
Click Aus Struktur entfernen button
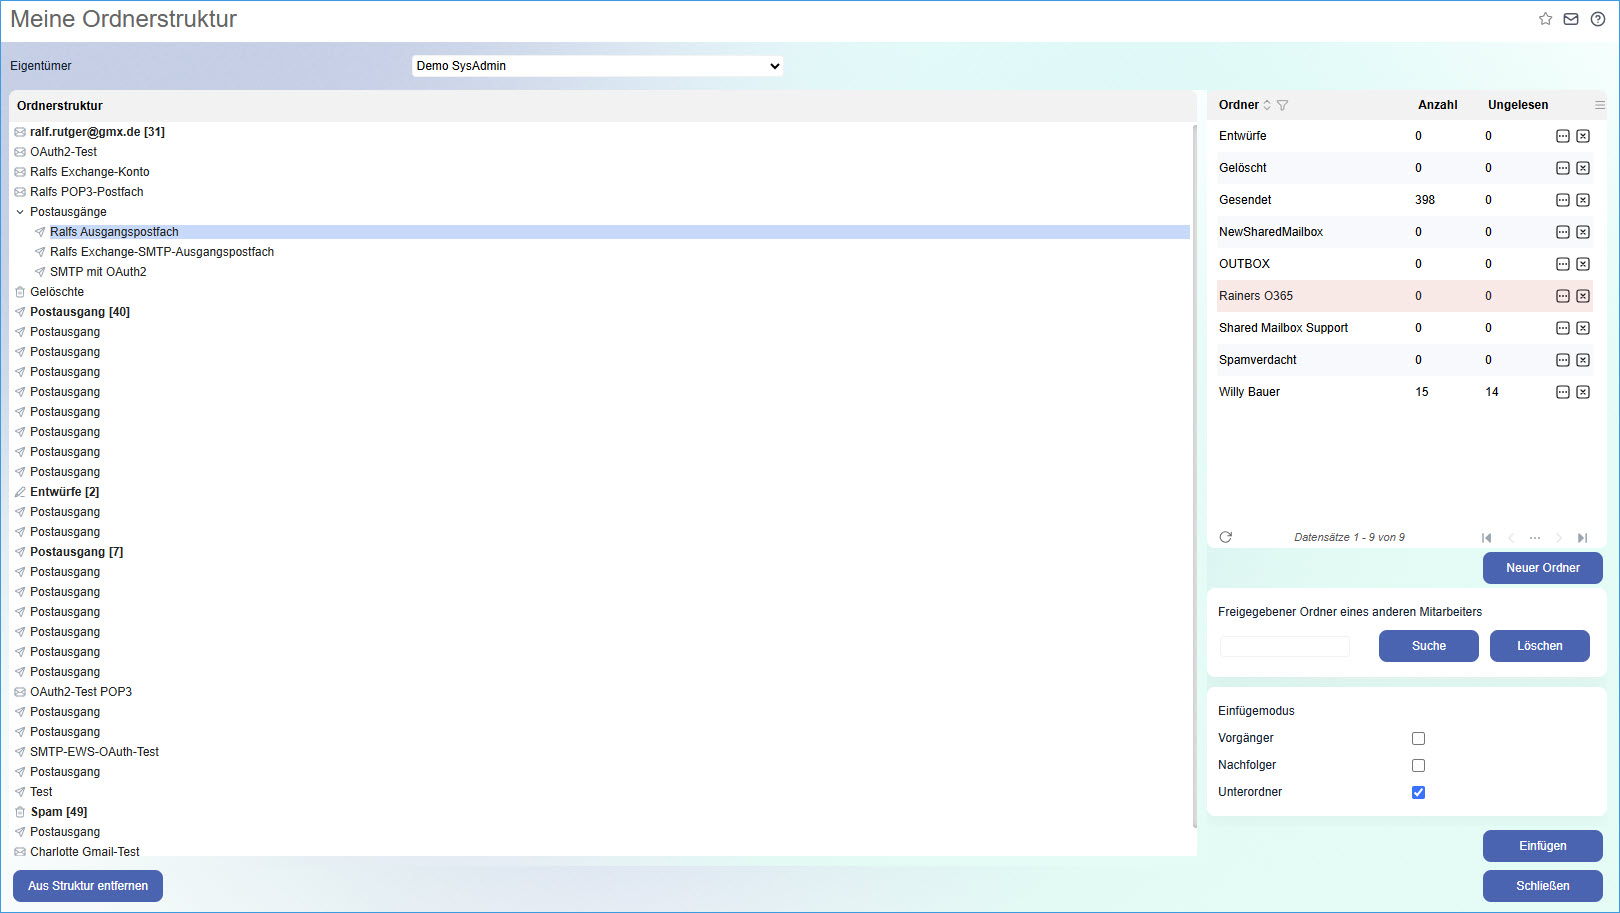click(88, 886)
